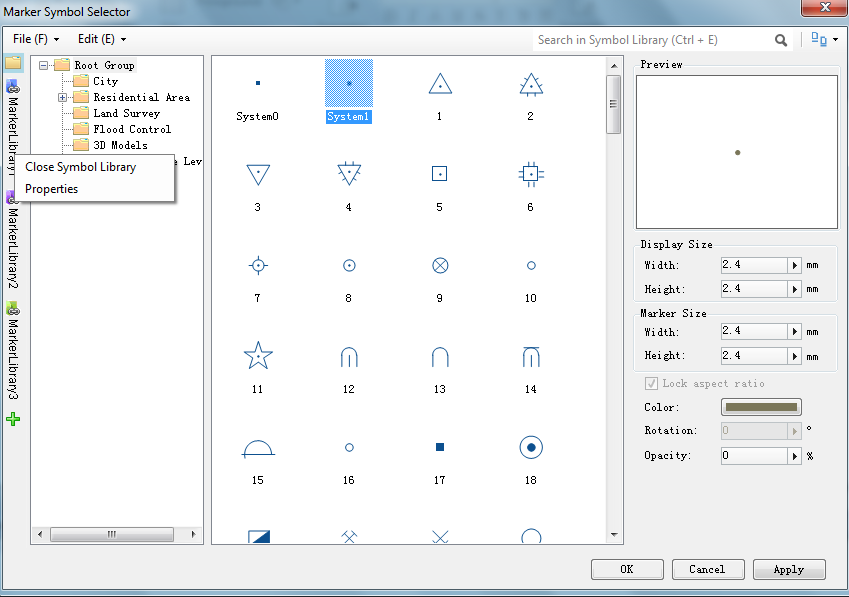Expand the Residential Area folder
The image size is (849, 597).
(63, 97)
